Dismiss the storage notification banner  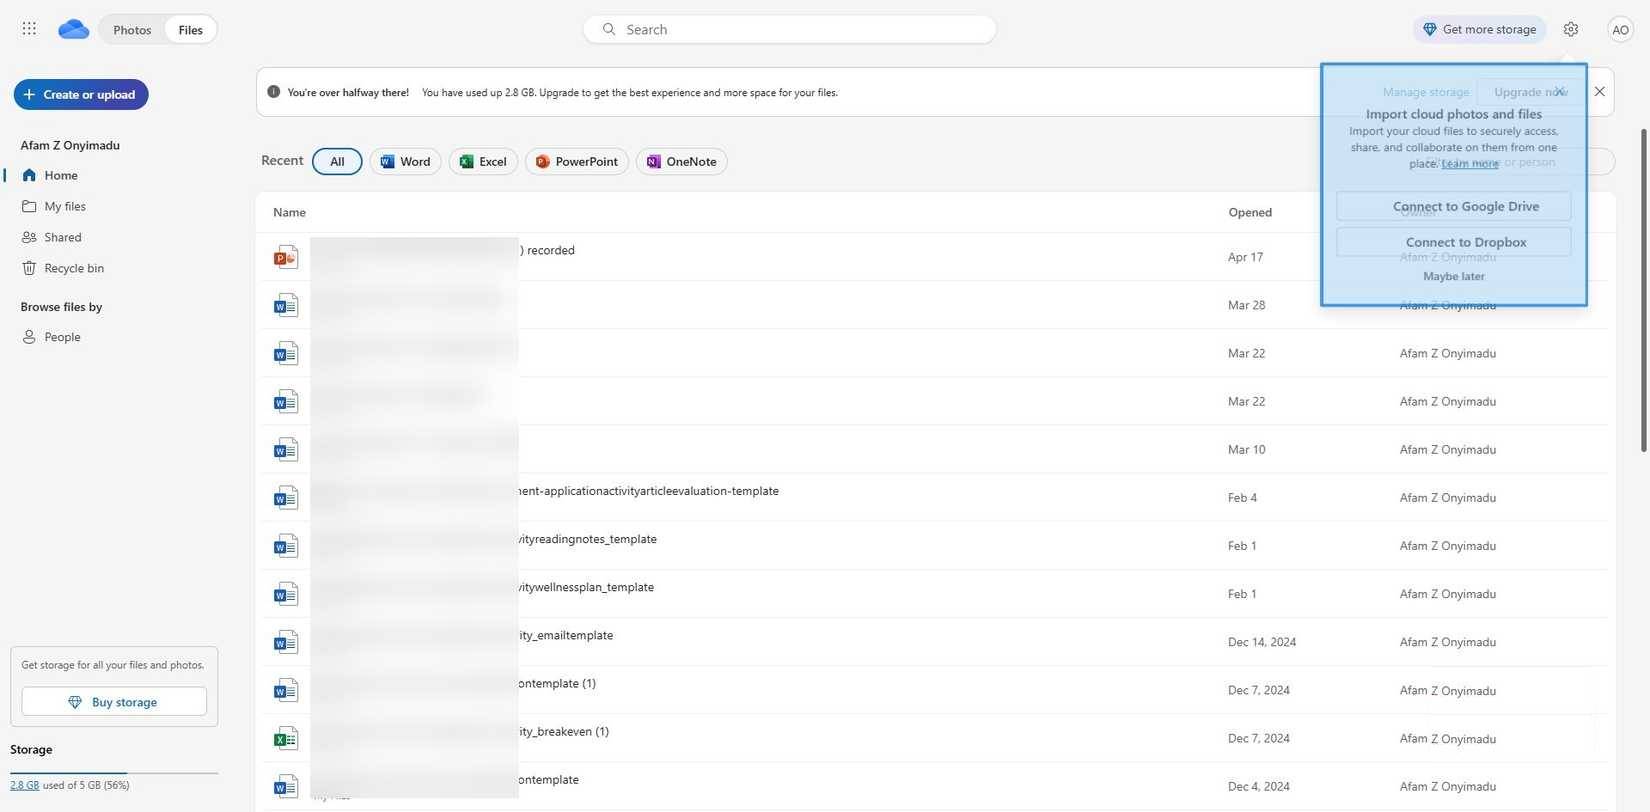1599,92
